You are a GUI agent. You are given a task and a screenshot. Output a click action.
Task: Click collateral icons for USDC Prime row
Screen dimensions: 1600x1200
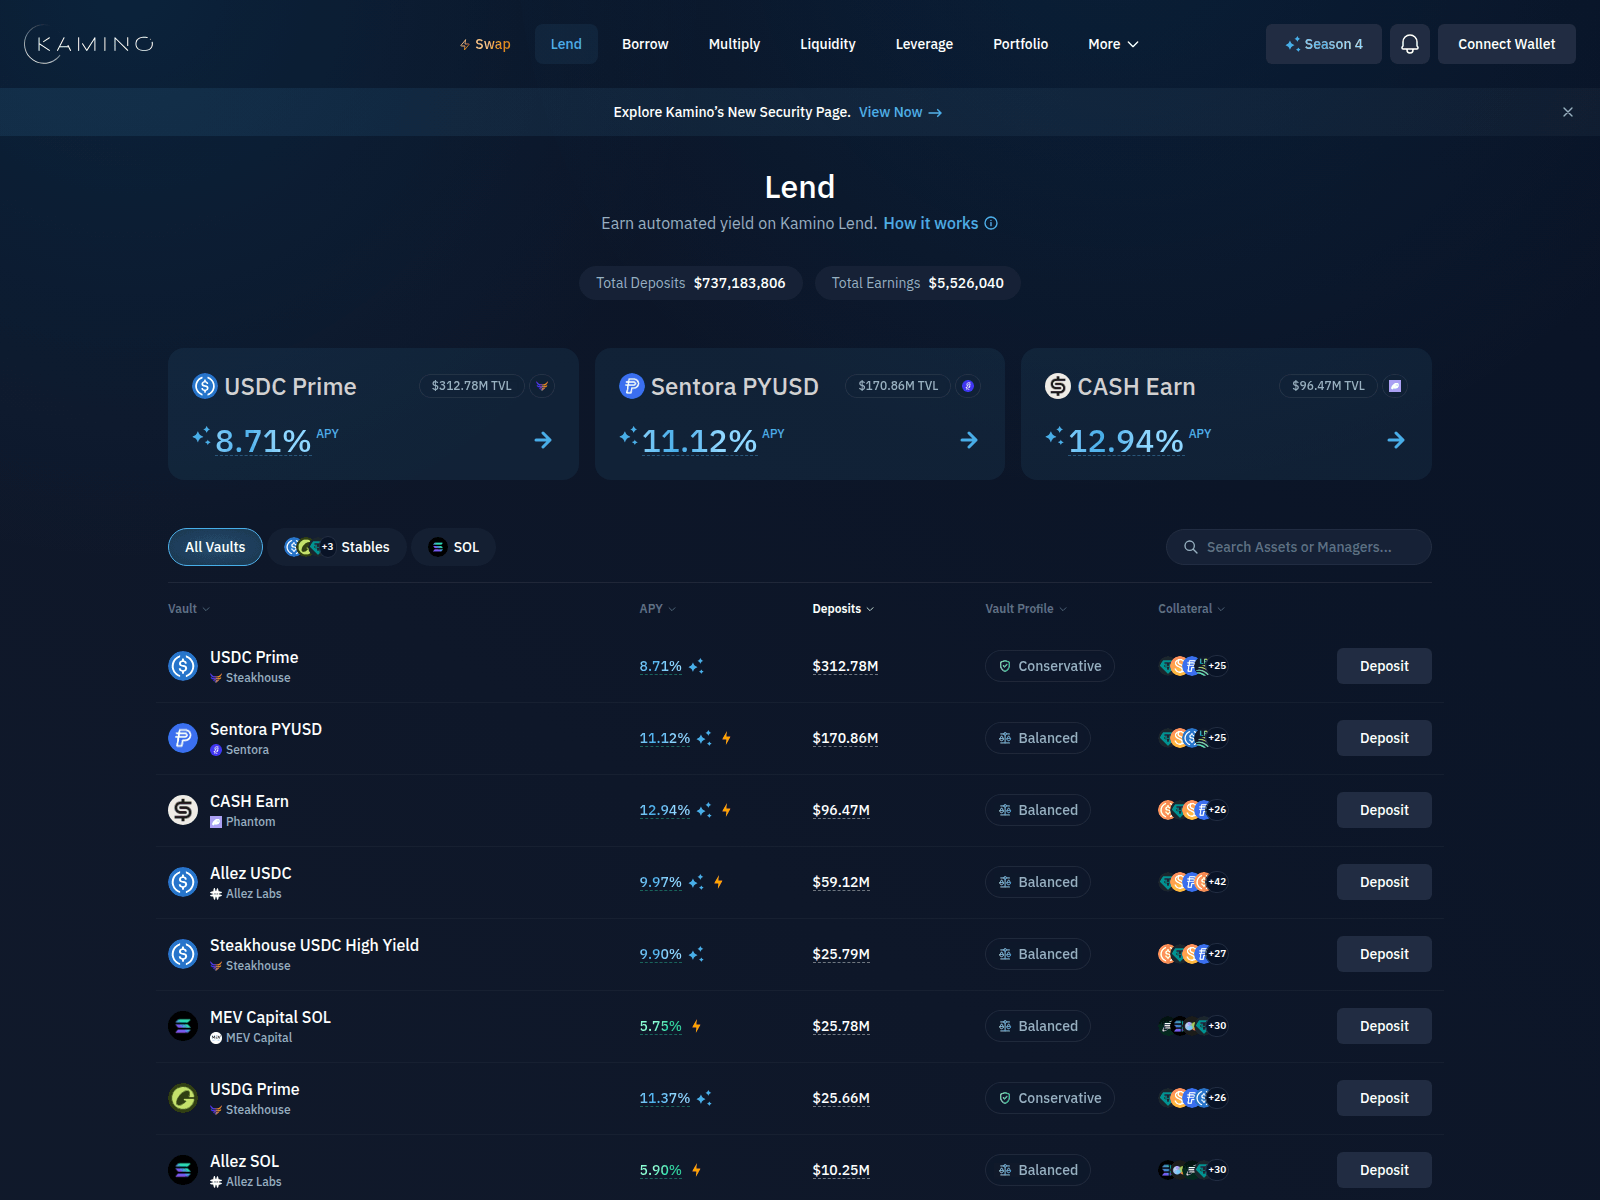[x=1193, y=666]
